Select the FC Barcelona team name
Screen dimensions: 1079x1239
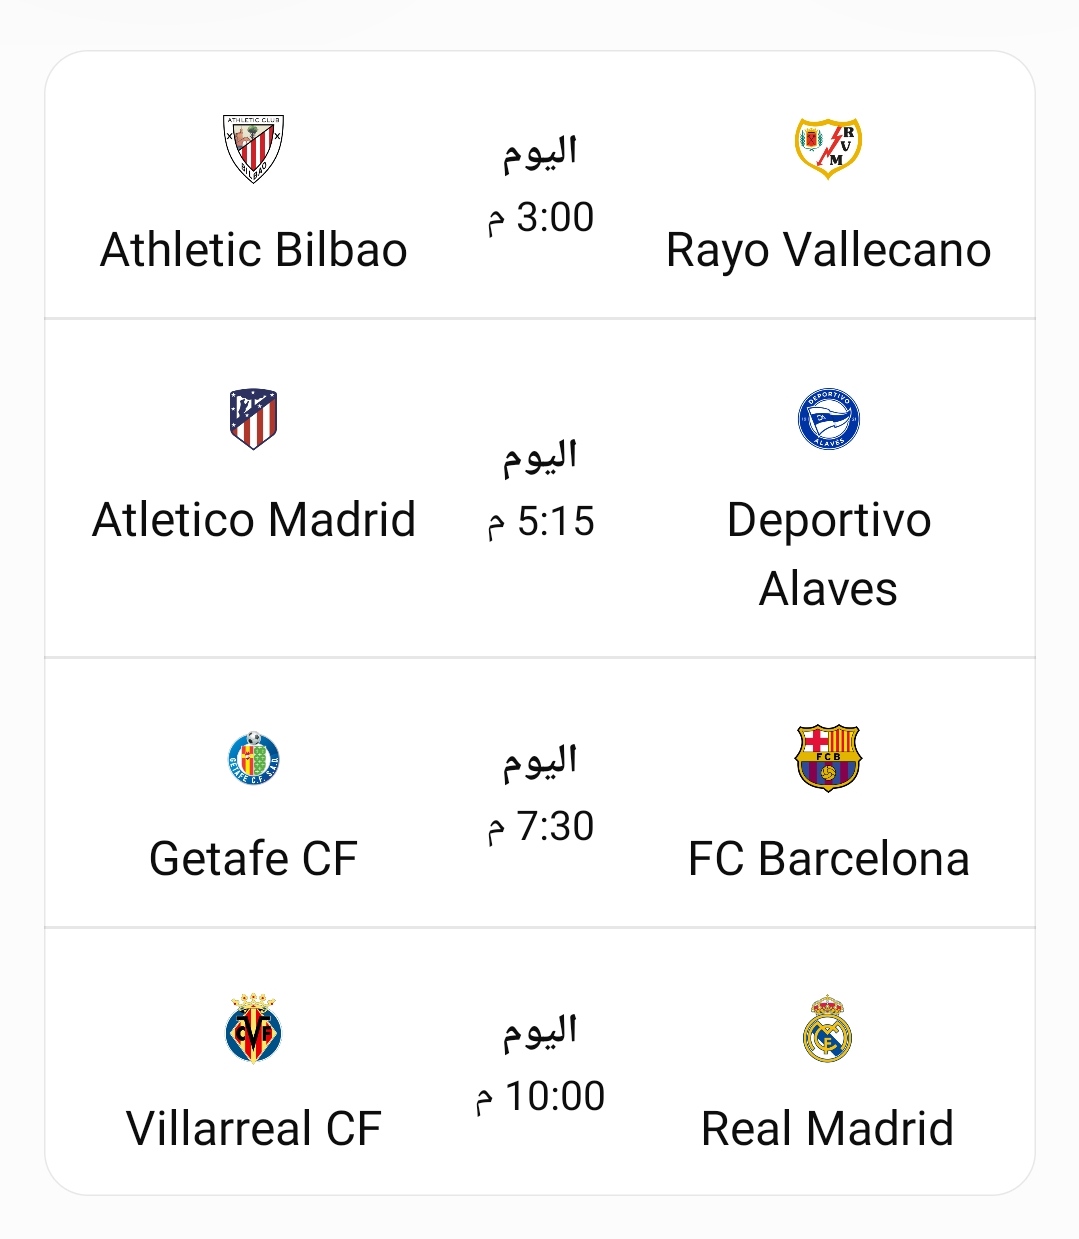[829, 859]
